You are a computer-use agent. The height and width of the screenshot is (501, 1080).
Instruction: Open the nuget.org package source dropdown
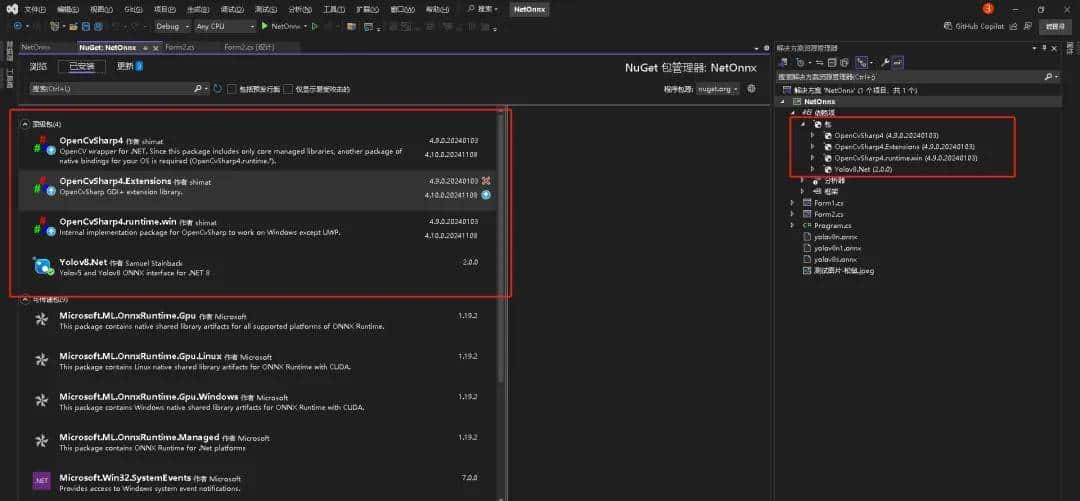(x=718, y=89)
